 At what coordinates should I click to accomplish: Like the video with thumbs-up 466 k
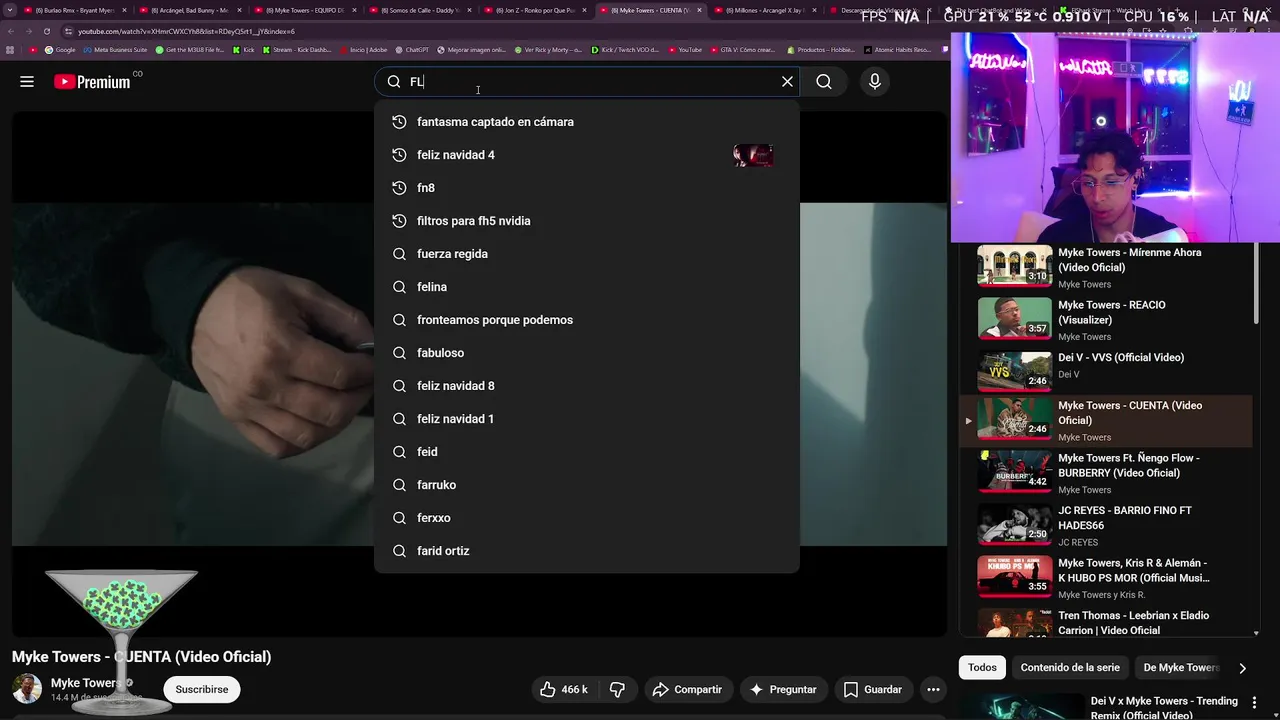pos(564,689)
